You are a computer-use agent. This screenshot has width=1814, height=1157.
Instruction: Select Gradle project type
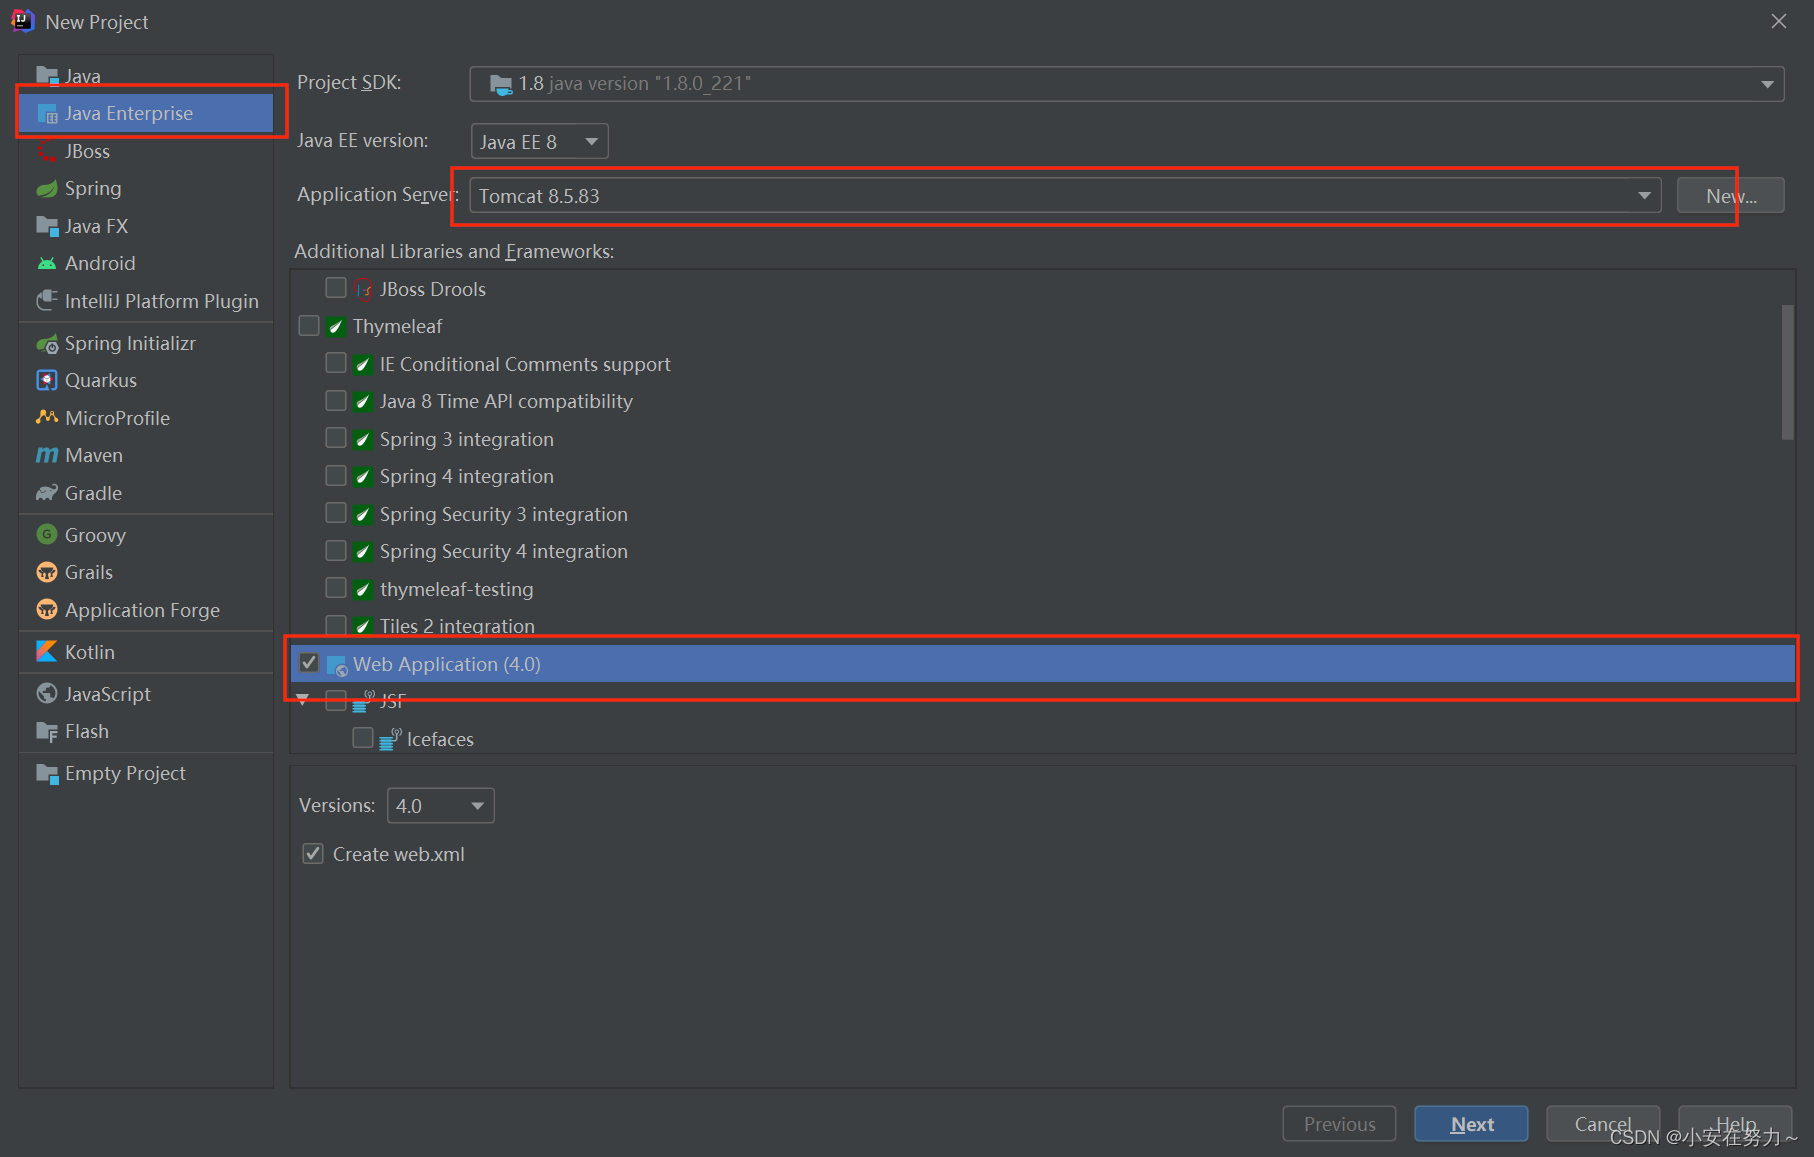click(x=146, y=493)
